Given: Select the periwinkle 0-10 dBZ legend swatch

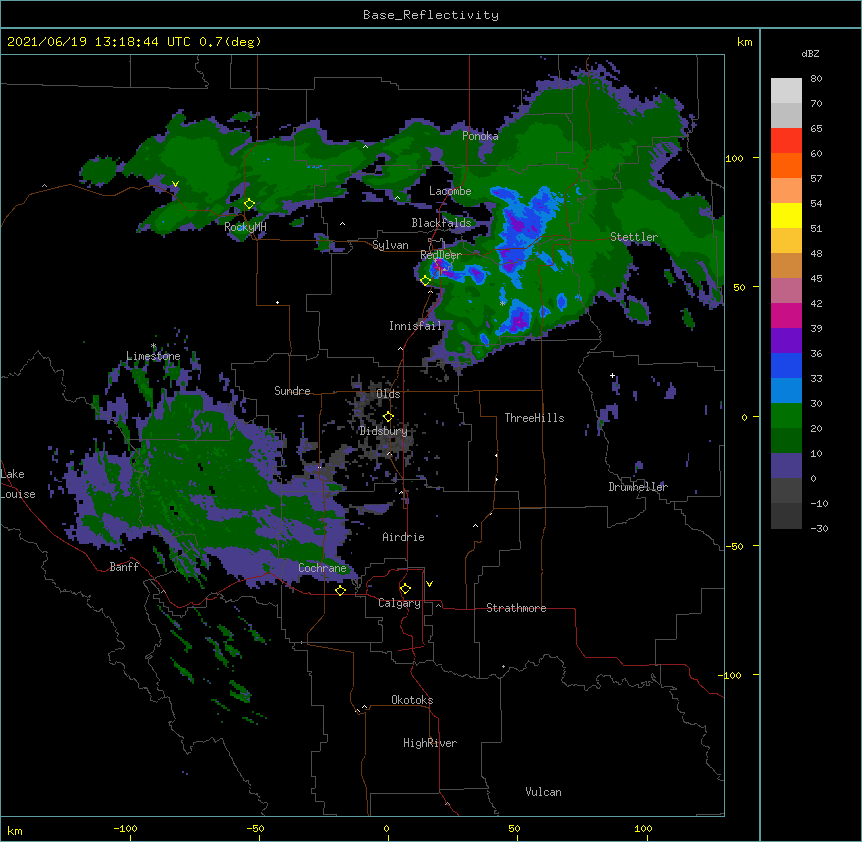Looking at the screenshot, I should coord(786,466).
